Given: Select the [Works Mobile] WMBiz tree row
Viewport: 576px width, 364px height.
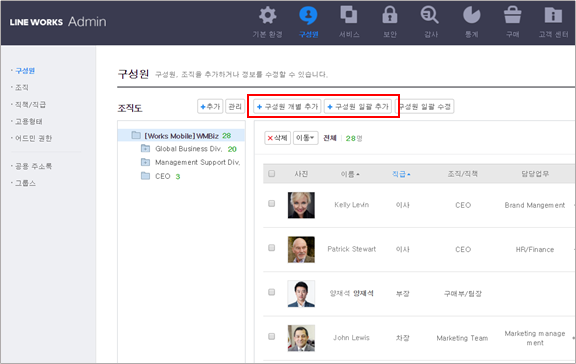Looking at the screenshot, I should coord(181,136).
